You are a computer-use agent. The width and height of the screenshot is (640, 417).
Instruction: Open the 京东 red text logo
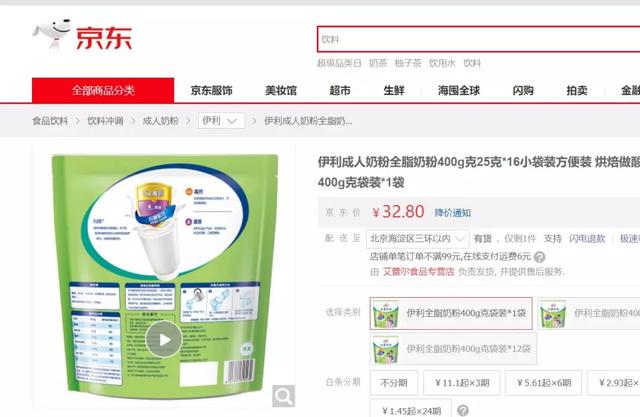104,38
